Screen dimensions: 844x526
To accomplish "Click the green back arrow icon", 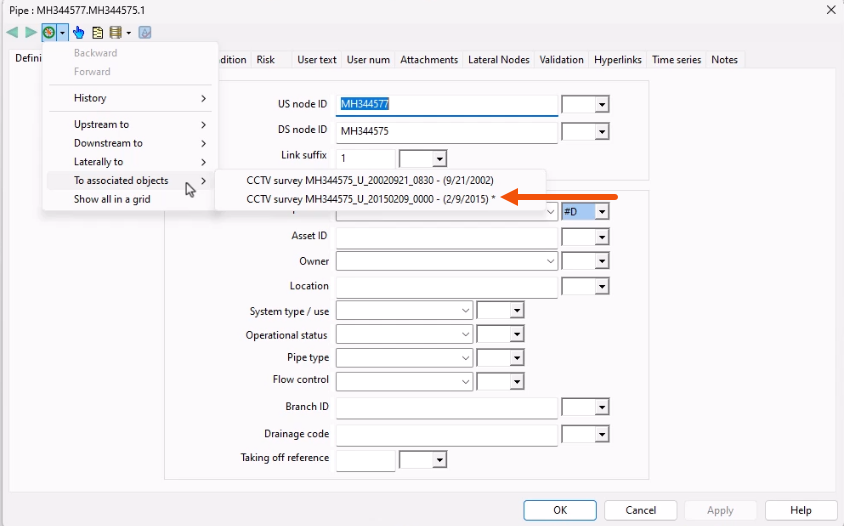I will [12, 32].
